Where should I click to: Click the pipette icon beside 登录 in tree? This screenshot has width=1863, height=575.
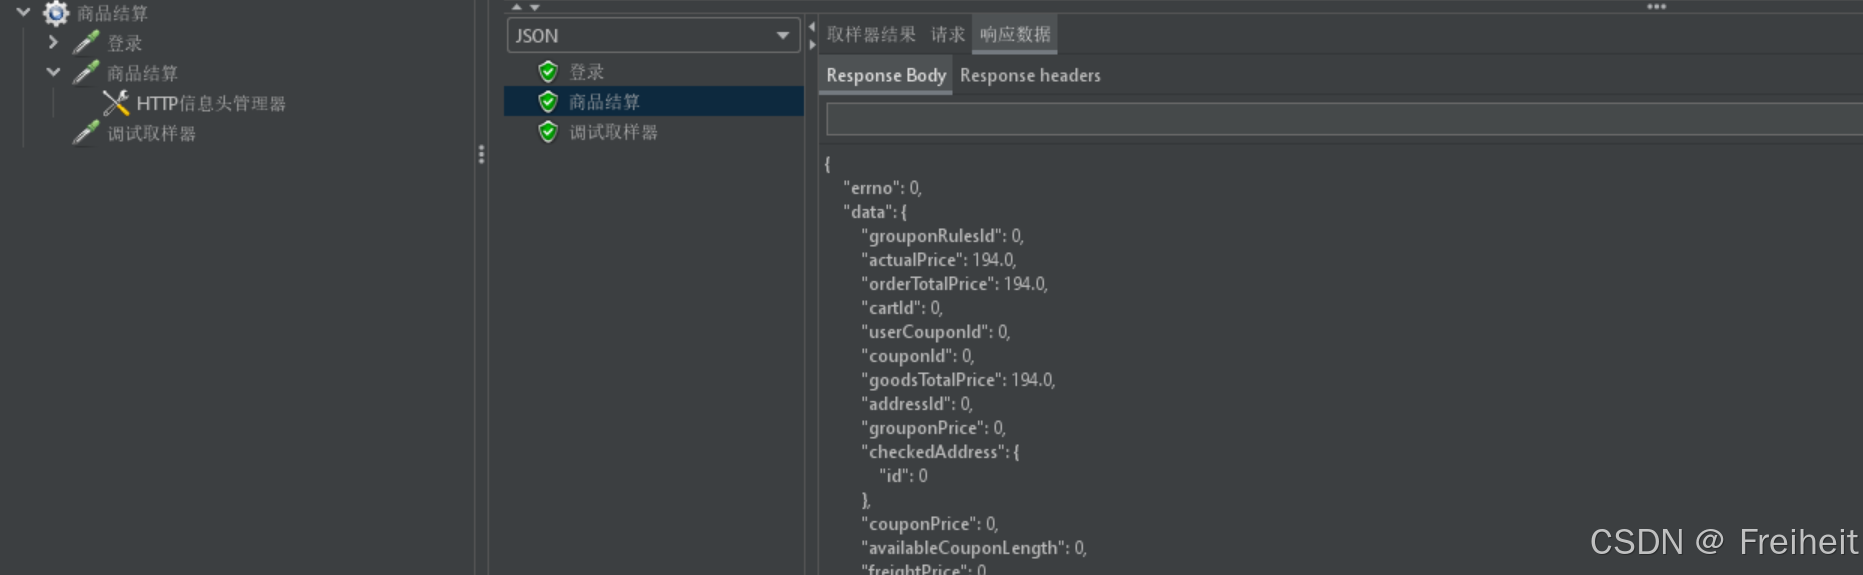click(86, 42)
